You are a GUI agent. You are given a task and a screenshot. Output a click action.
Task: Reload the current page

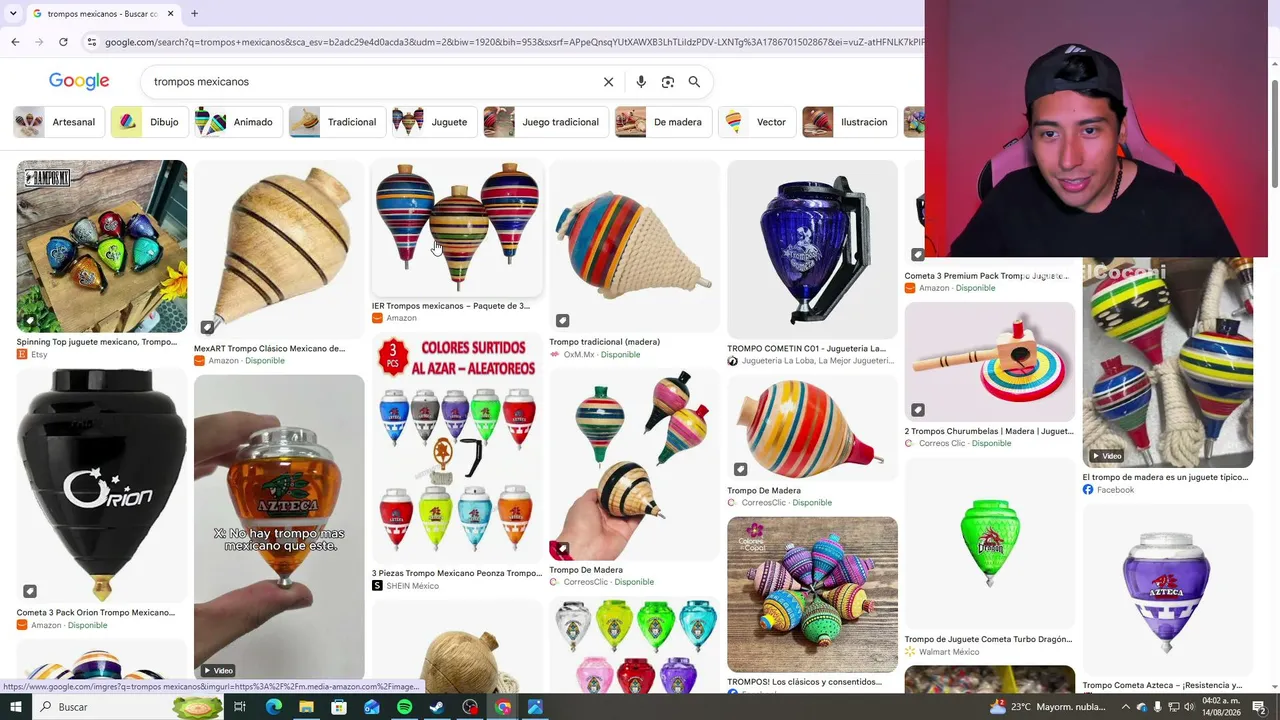(x=63, y=42)
